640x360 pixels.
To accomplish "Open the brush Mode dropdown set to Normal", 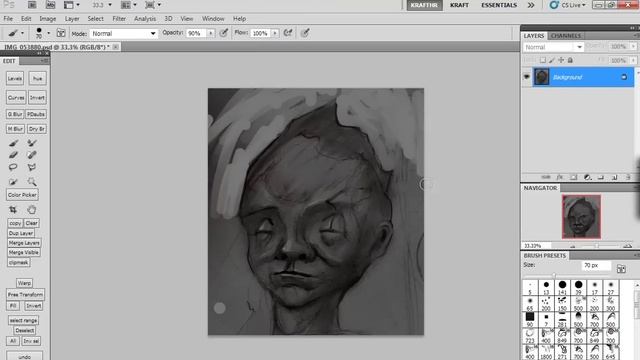I will 123,33.
